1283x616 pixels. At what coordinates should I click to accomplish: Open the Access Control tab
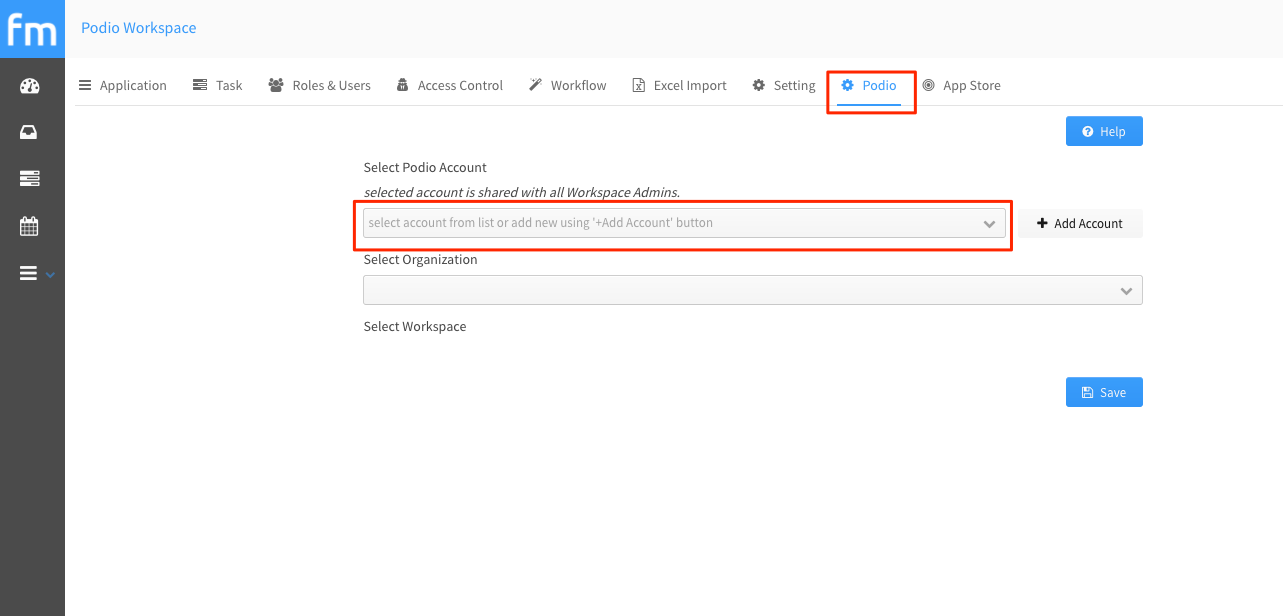click(449, 85)
